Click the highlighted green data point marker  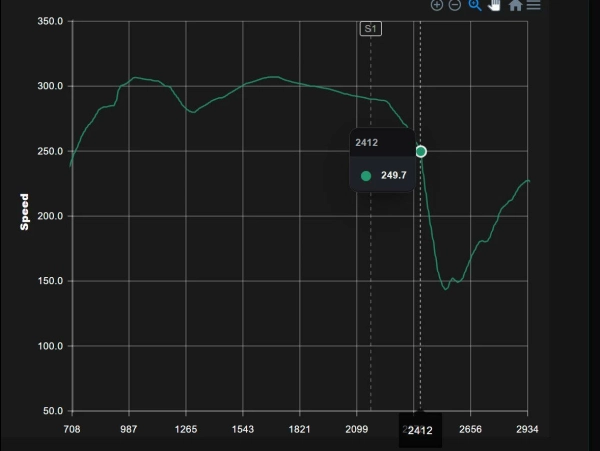click(421, 152)
